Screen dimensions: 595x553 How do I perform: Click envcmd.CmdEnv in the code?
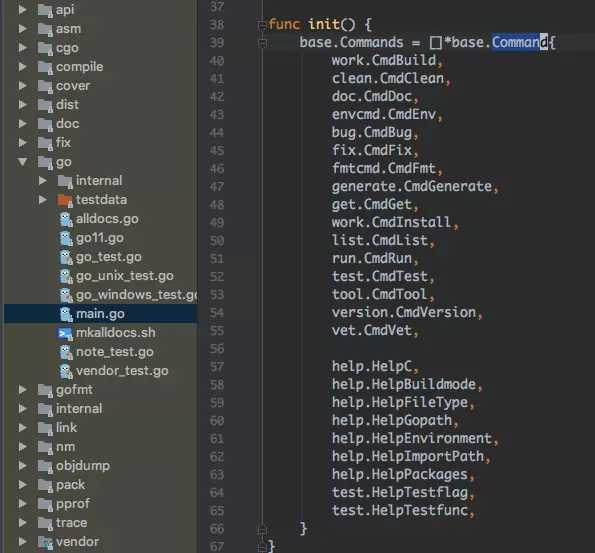click(384, 114)
